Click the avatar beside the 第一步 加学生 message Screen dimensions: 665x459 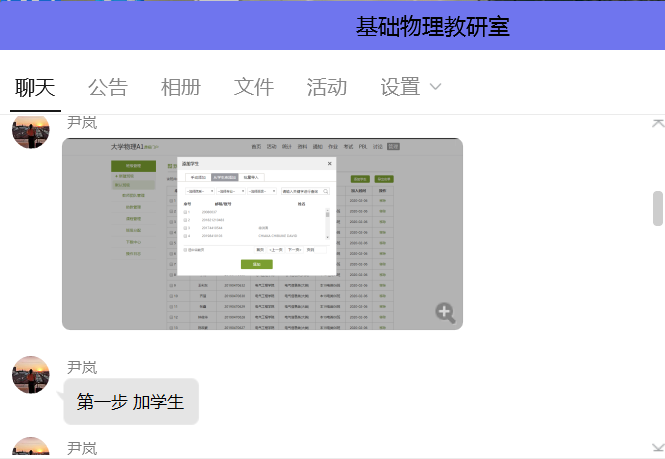coord(31,375)
